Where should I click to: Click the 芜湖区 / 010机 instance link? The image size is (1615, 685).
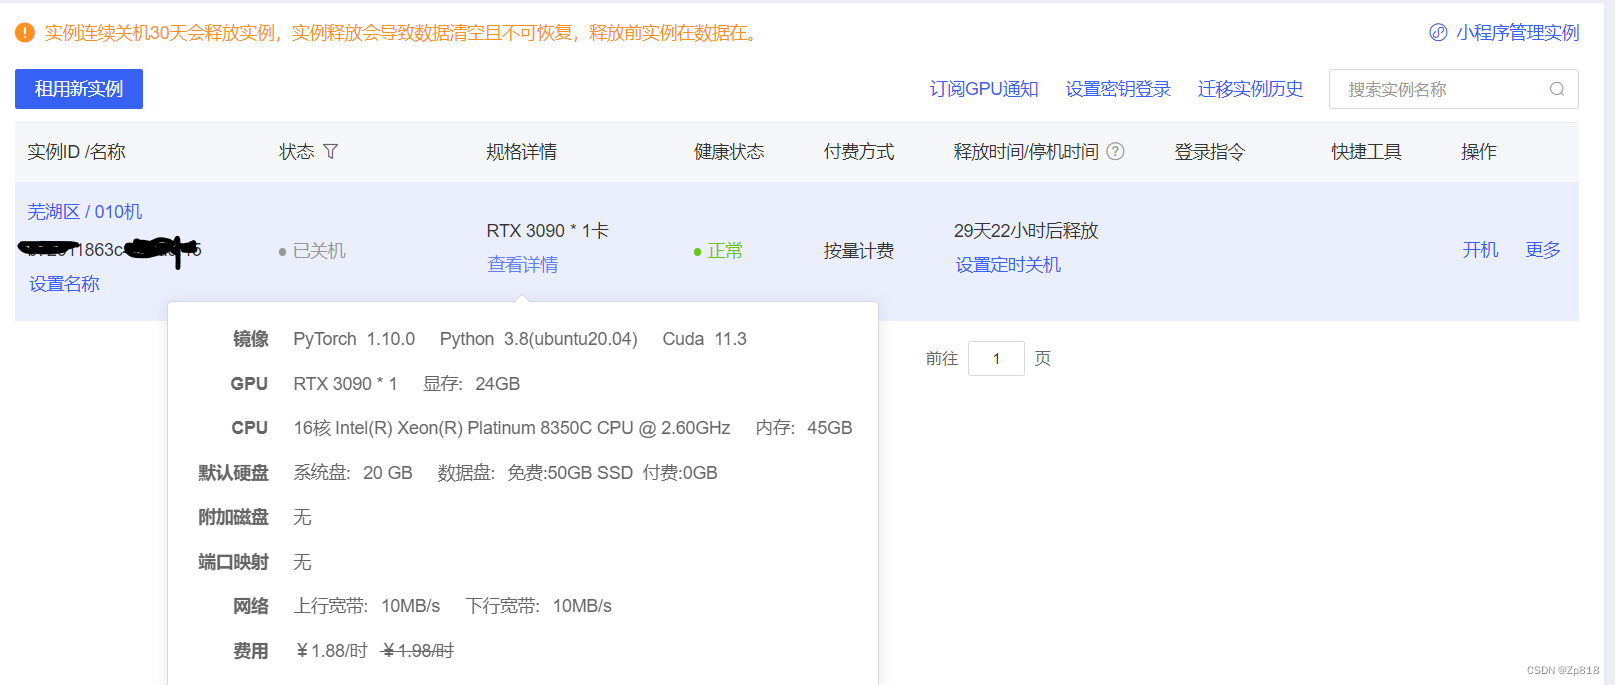click(x=85, y=212)
